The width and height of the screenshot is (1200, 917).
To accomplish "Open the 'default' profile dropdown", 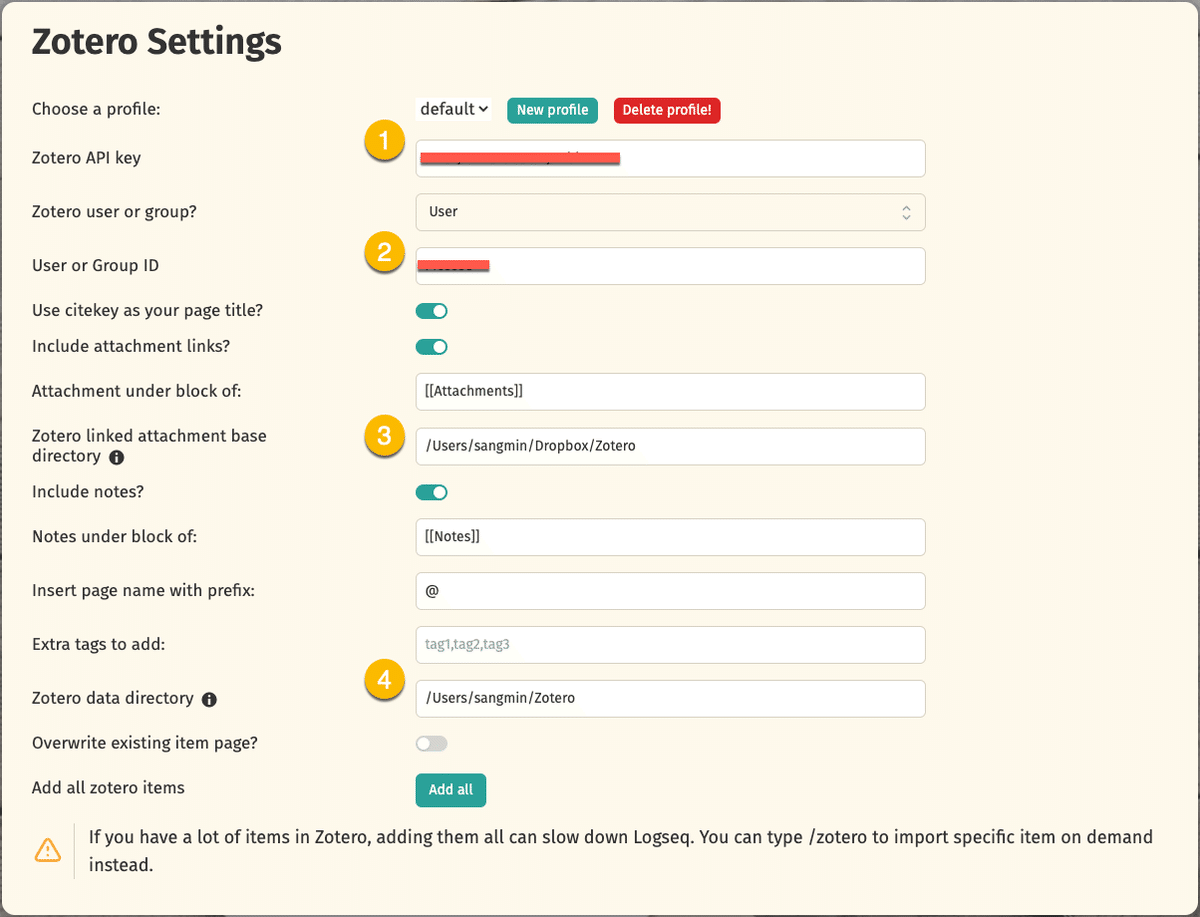I will pyautogui.click(x=454, y=109).
